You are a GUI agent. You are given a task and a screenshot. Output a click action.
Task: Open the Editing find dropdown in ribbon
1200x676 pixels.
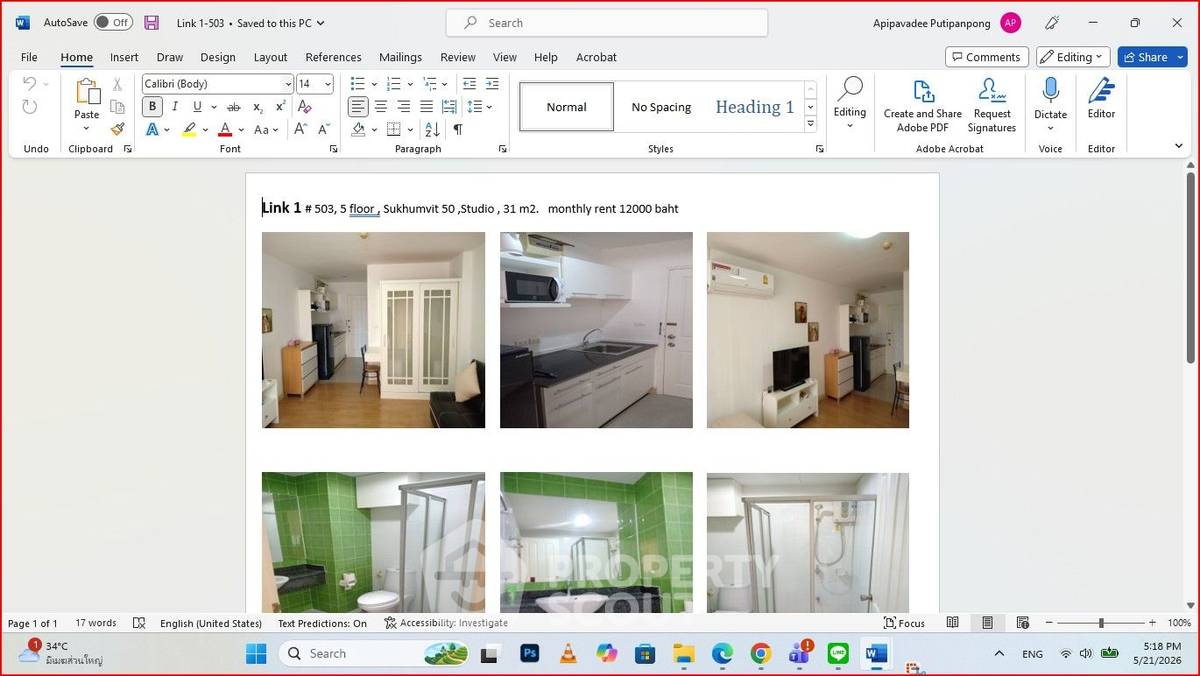point(850,103)
